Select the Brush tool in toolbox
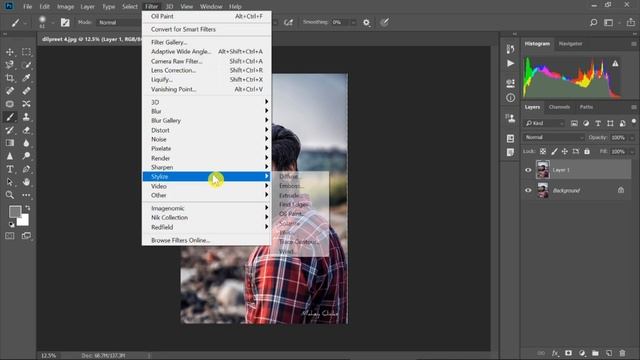 tap(10, 117)
